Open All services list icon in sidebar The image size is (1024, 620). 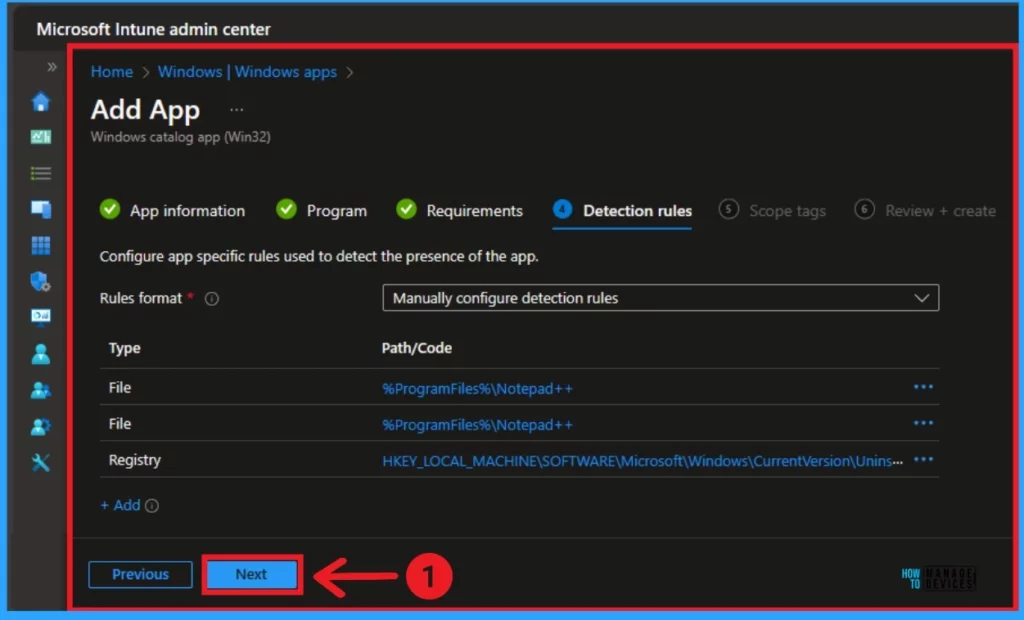[40, 173]
